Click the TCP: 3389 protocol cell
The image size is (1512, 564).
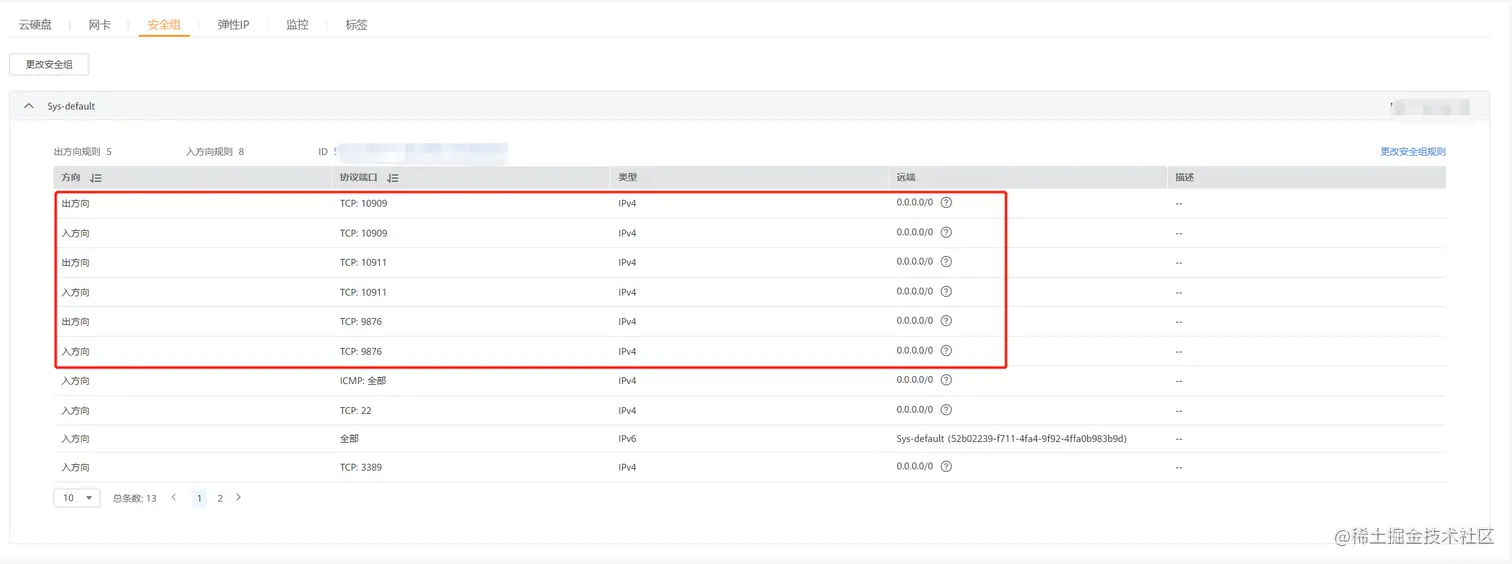point(361,467)
